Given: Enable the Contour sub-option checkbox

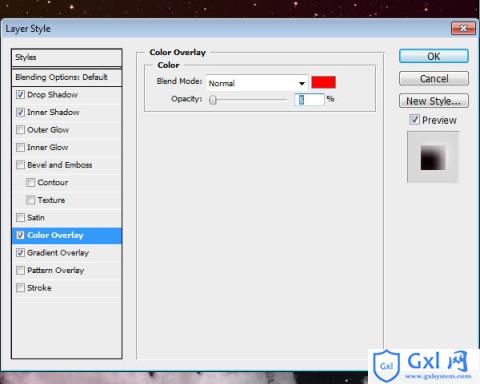Looking at the screenshot, I should click(x=30, y=182).
